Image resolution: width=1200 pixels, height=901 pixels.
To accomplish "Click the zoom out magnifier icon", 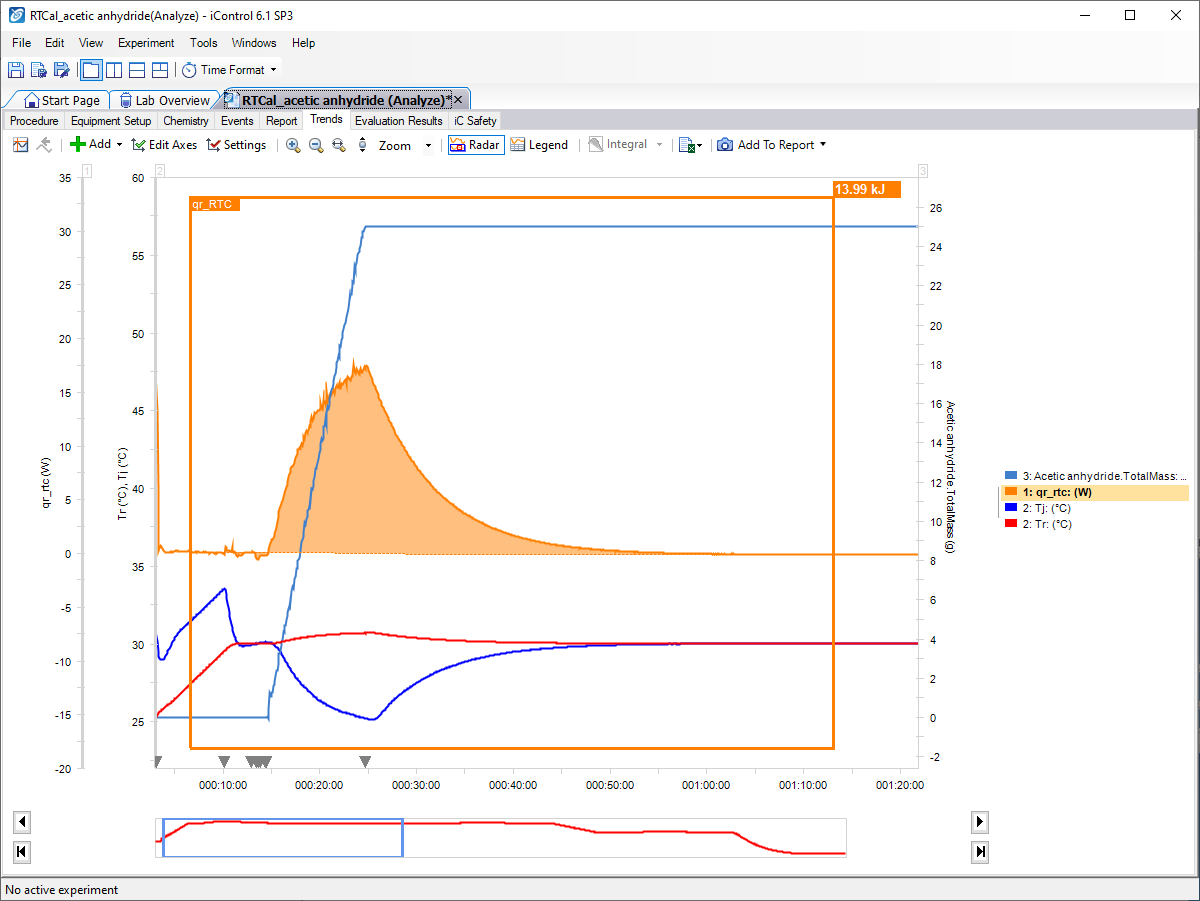I will (x=316, y=145).
